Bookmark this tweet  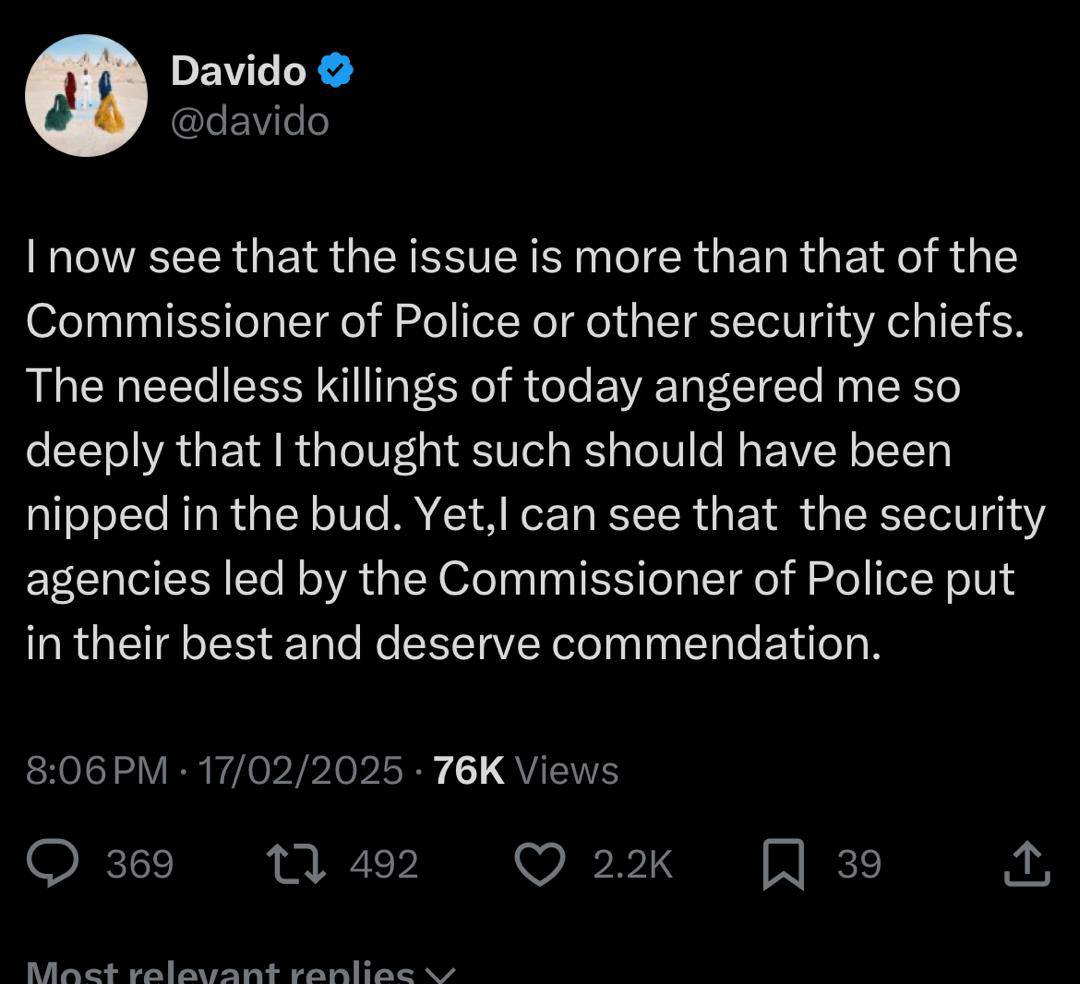pyautogui.click(x=783, y=864)
